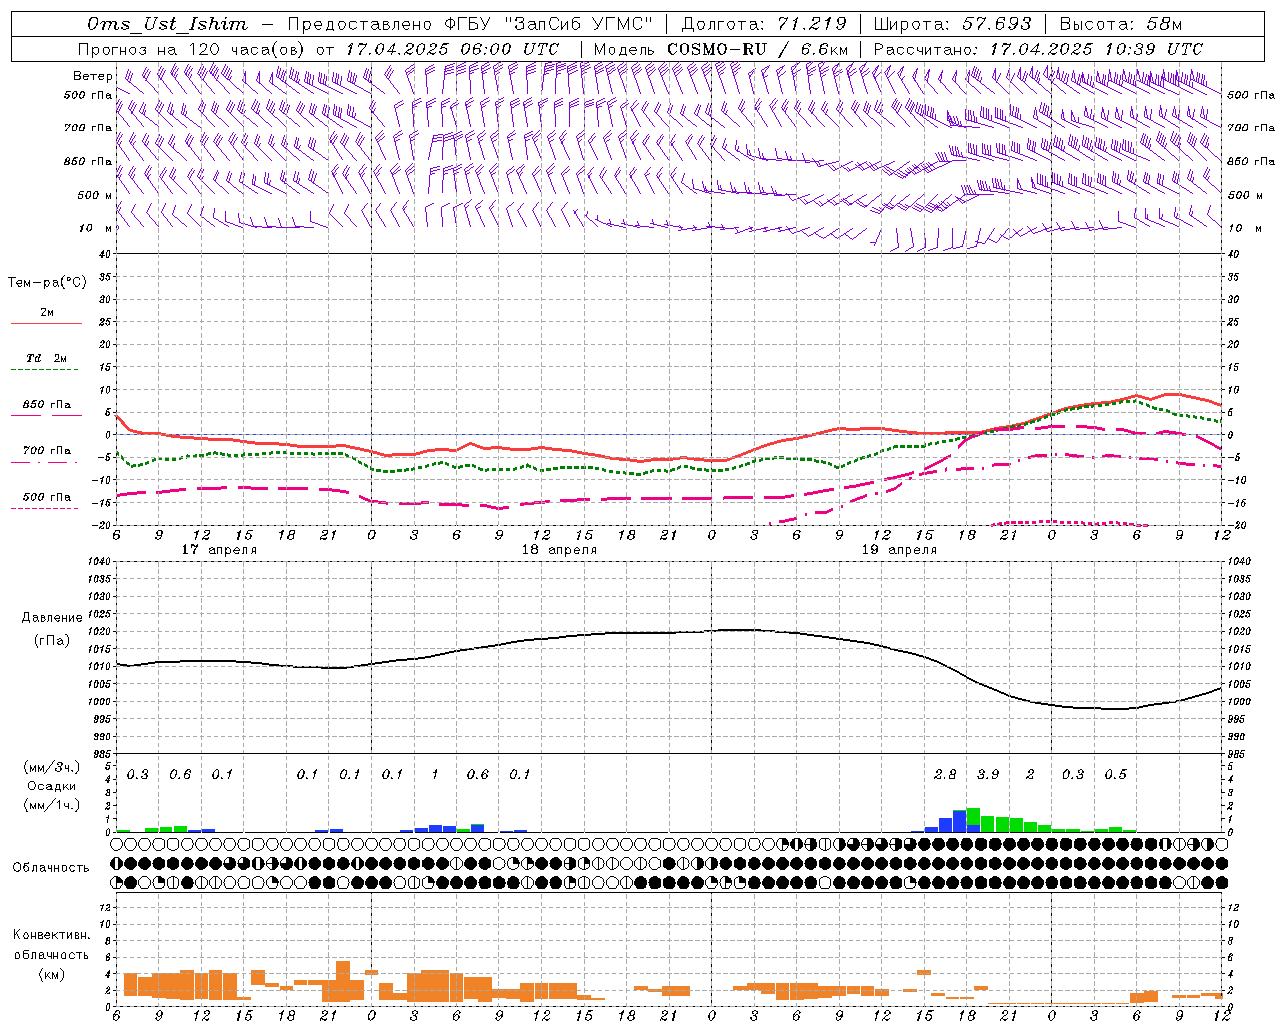This screenshot has width=1280, height=1024.
Task: Click the Ветер panel label
Action: (93, 76)
